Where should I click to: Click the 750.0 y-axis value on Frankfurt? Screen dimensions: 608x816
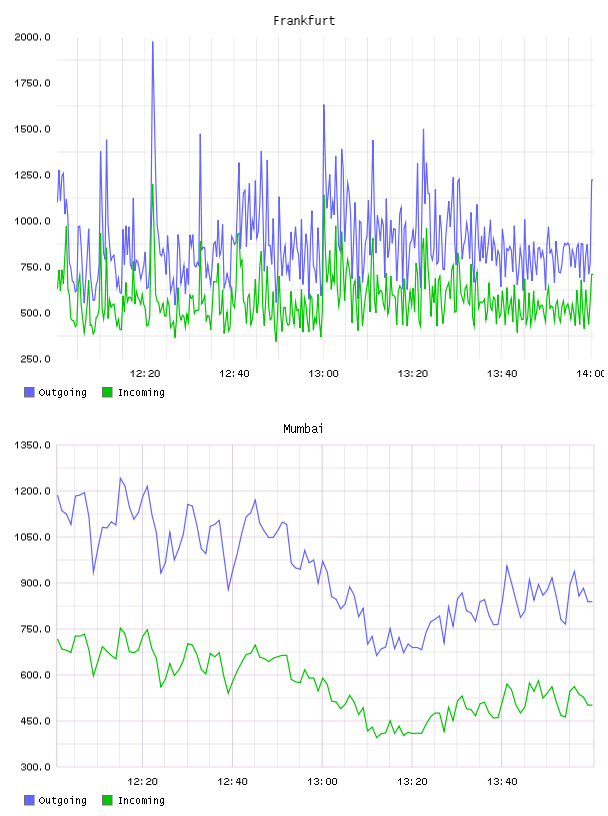tap(35, 267)
